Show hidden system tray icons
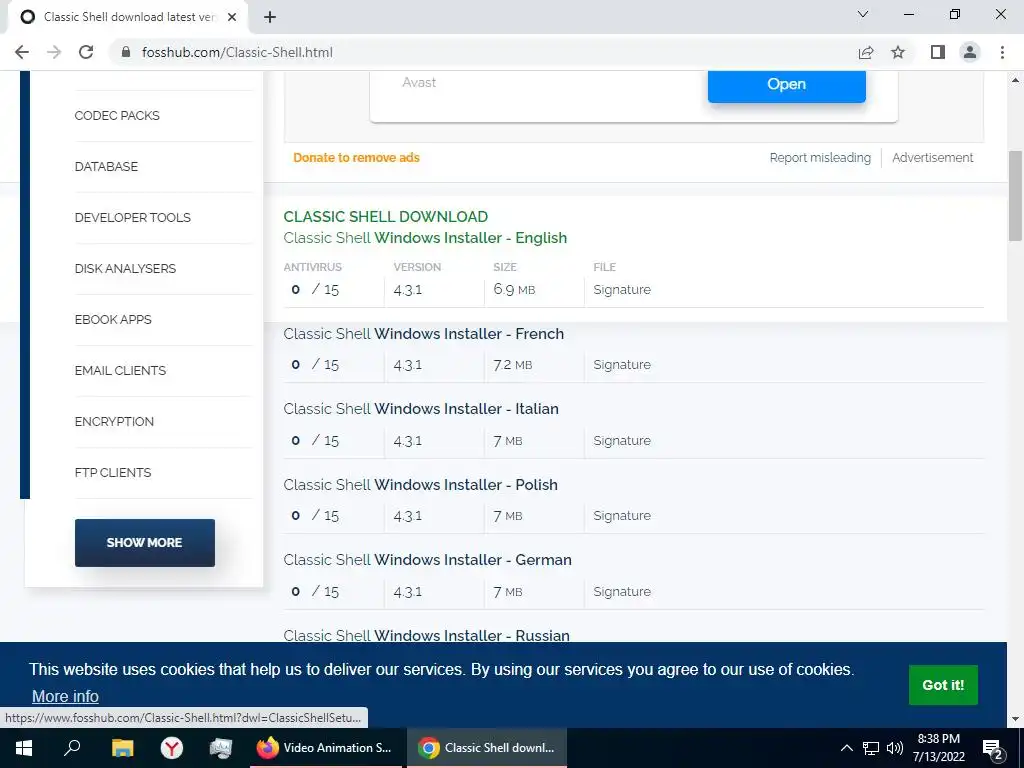The image size is (1024, 768). (x=846, y=748)
